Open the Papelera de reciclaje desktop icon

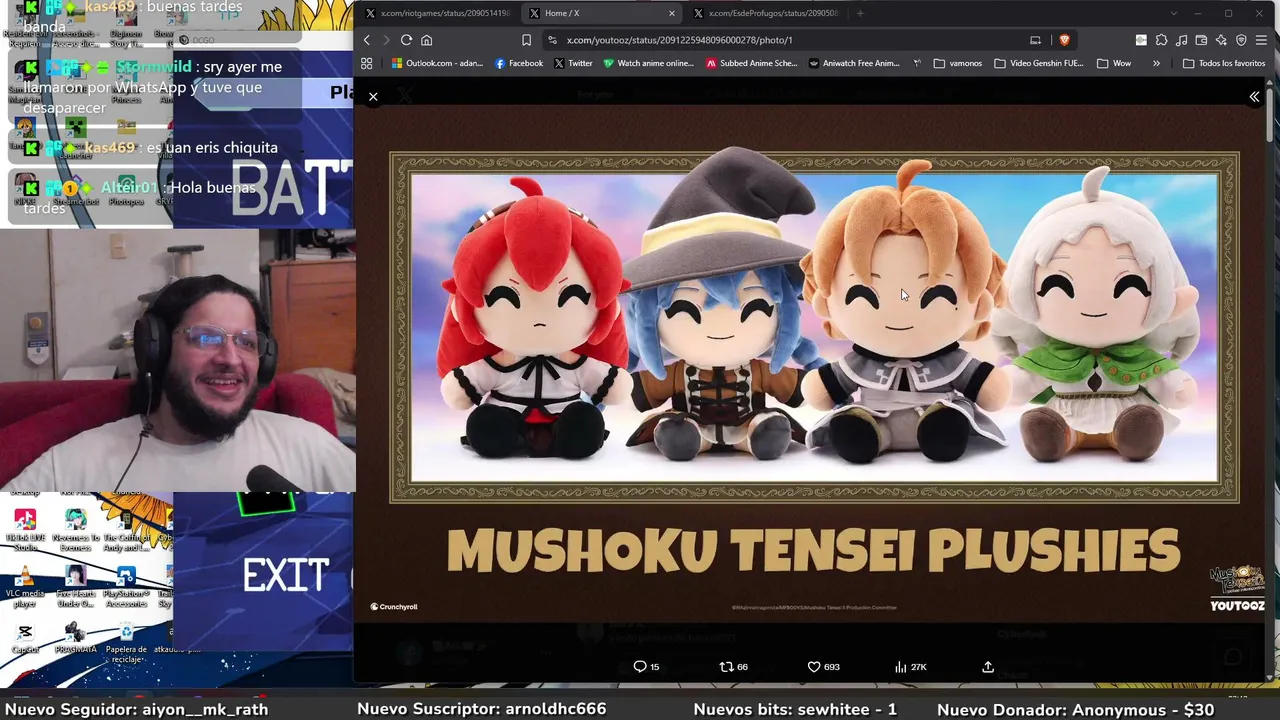coord(126,641)
